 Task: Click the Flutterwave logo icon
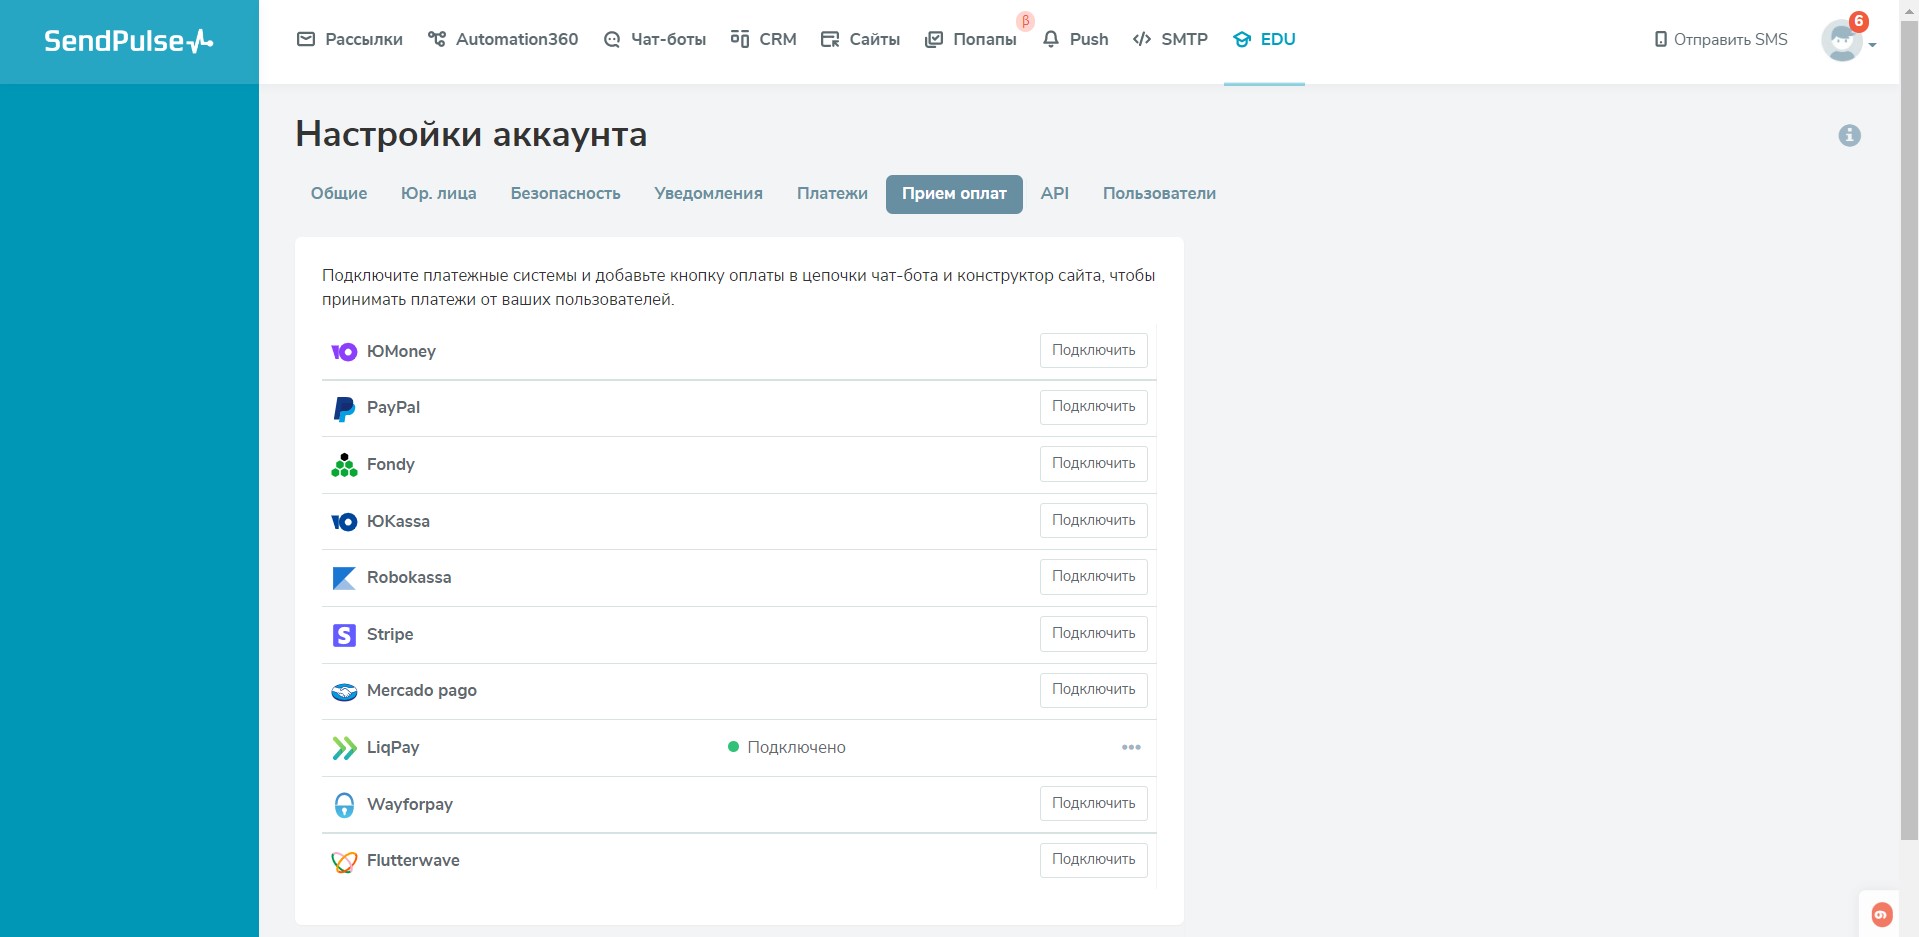344,861
